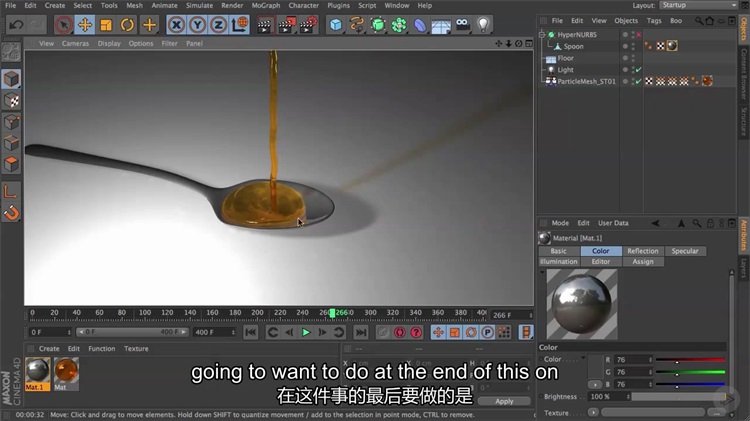Switch to the Reflection material tab
The width and height of the screenshot is (750, 421).
643,251
